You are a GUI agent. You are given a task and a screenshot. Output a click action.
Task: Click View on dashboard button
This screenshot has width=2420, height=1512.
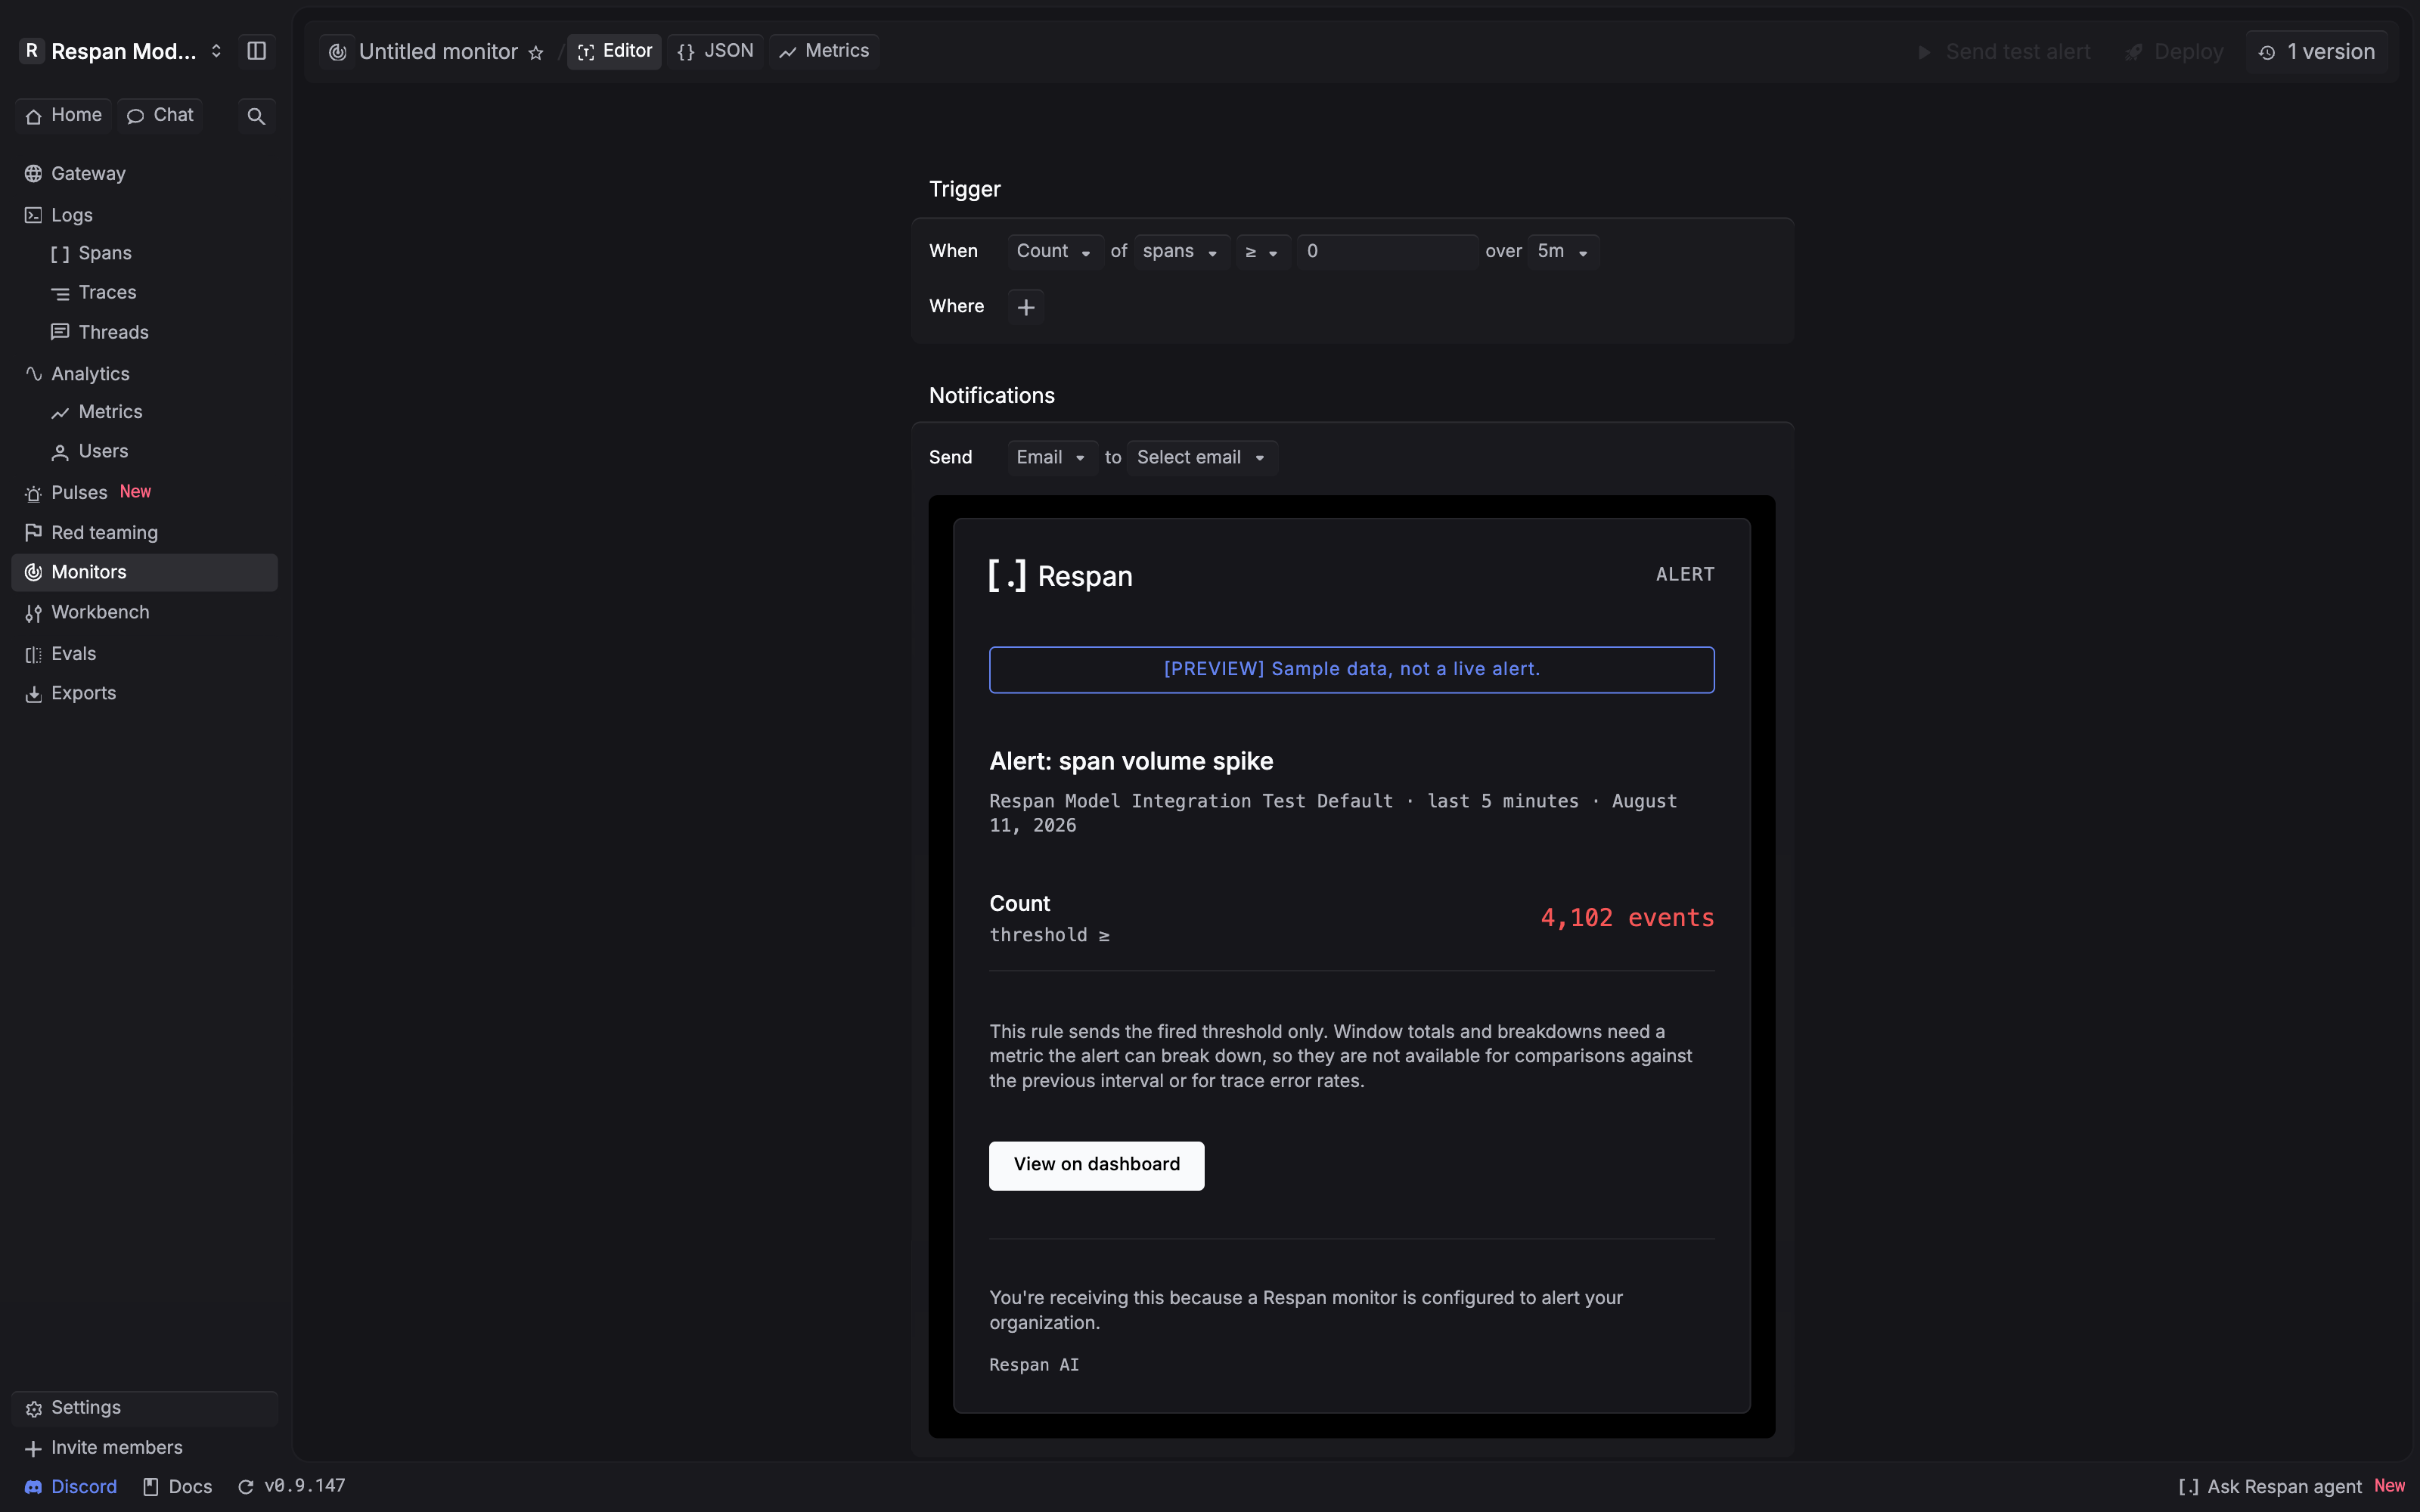(x=1096, y=1166)
